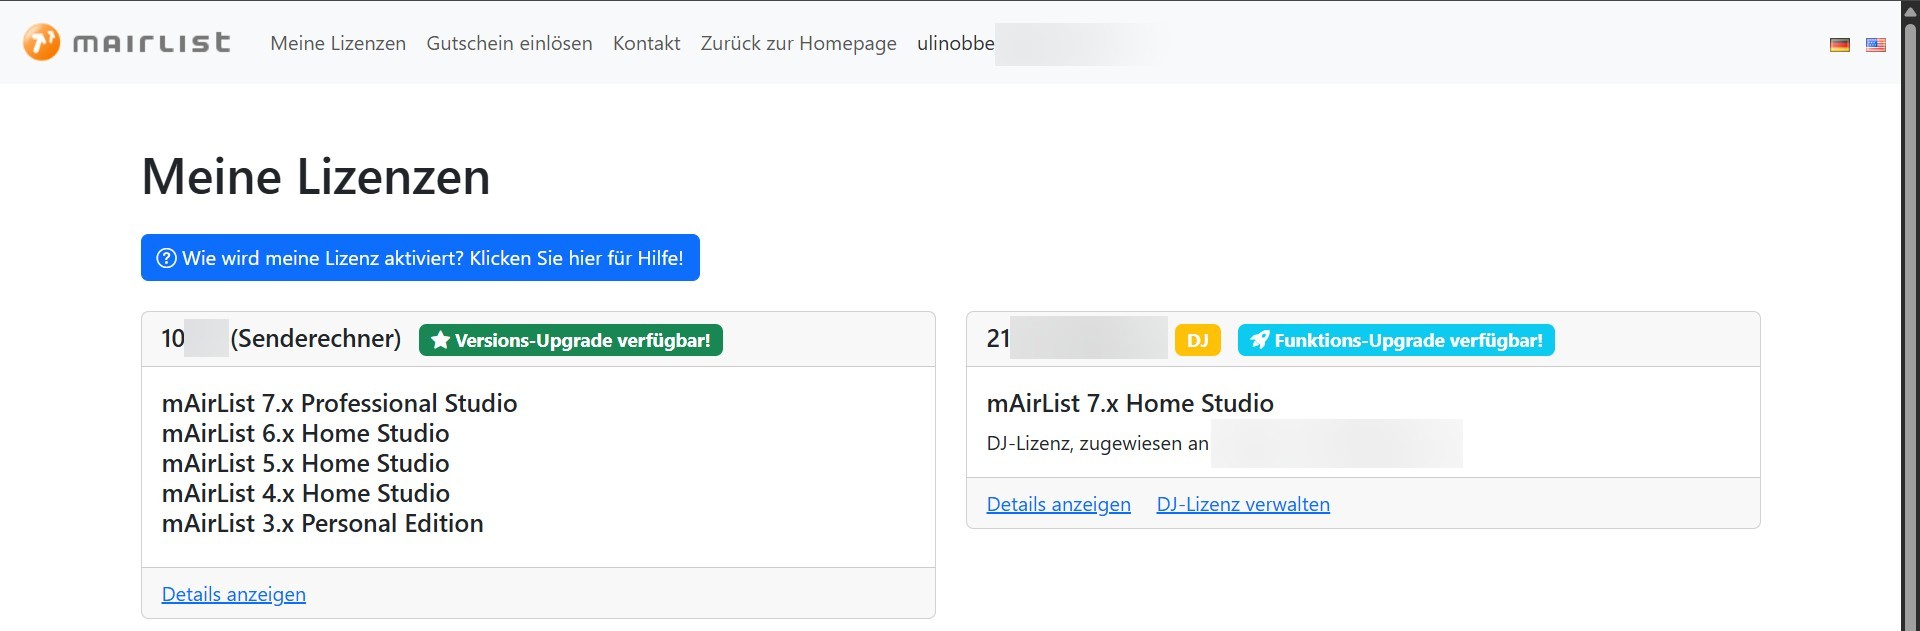Click the Funktions-Upgrade verfügbar badge
Screen dimensions: 1920x631
click(1396, 340)
